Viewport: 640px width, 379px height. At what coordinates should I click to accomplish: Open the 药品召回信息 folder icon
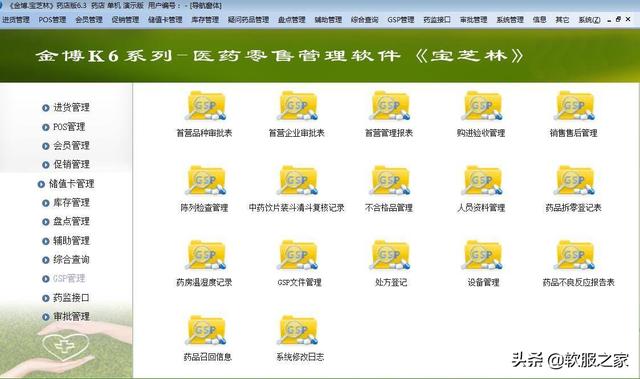[205, 330]
